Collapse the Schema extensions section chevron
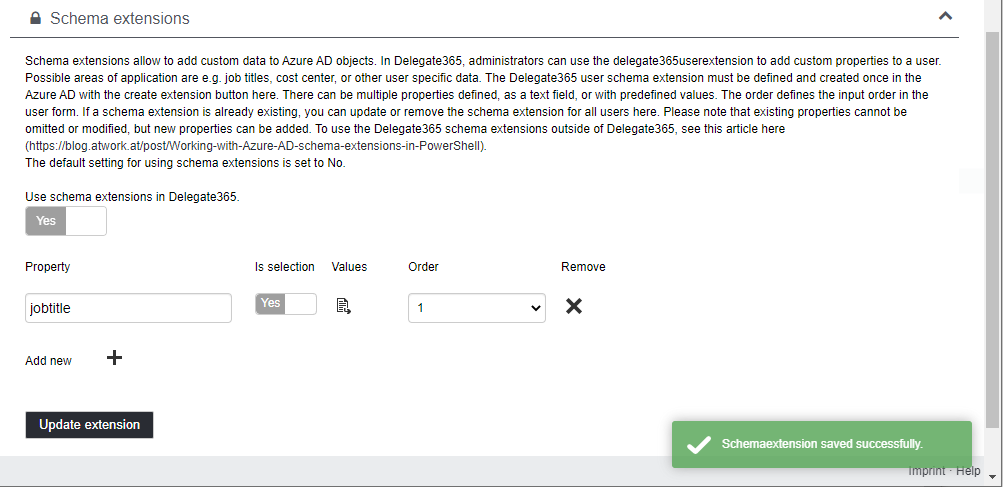 945,16
